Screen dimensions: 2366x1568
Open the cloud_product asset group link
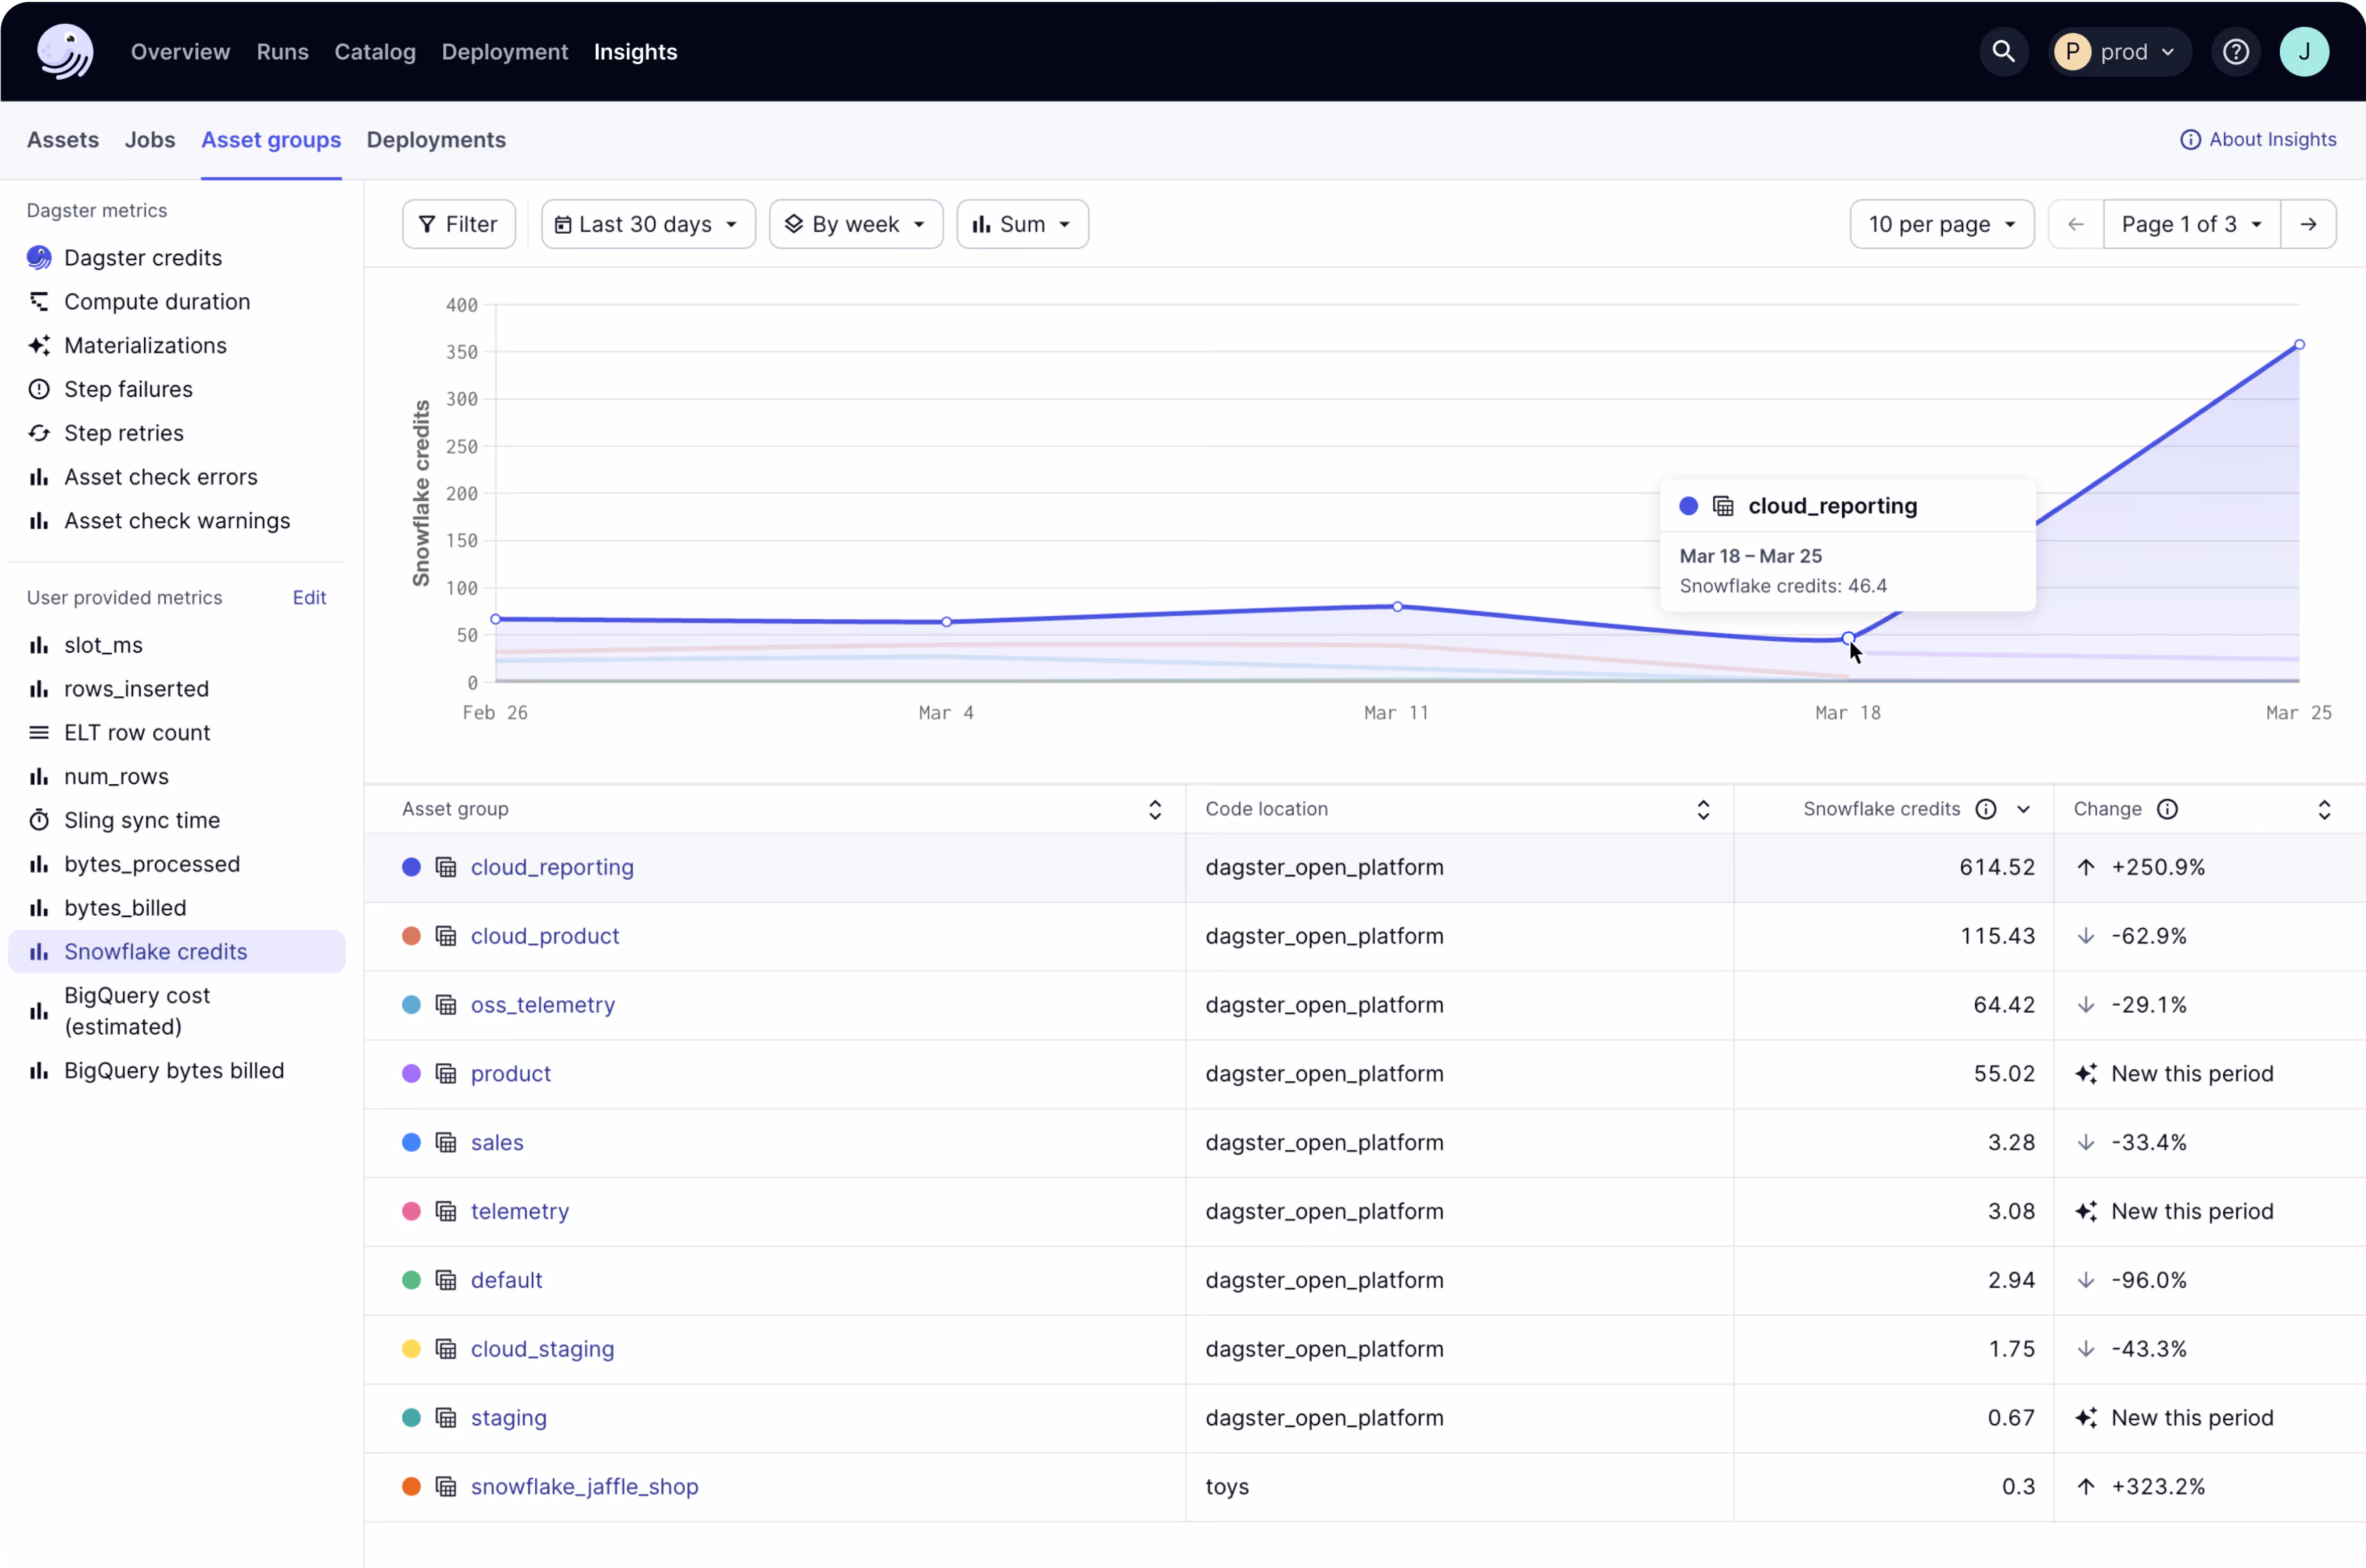click(x=545, y=936)
